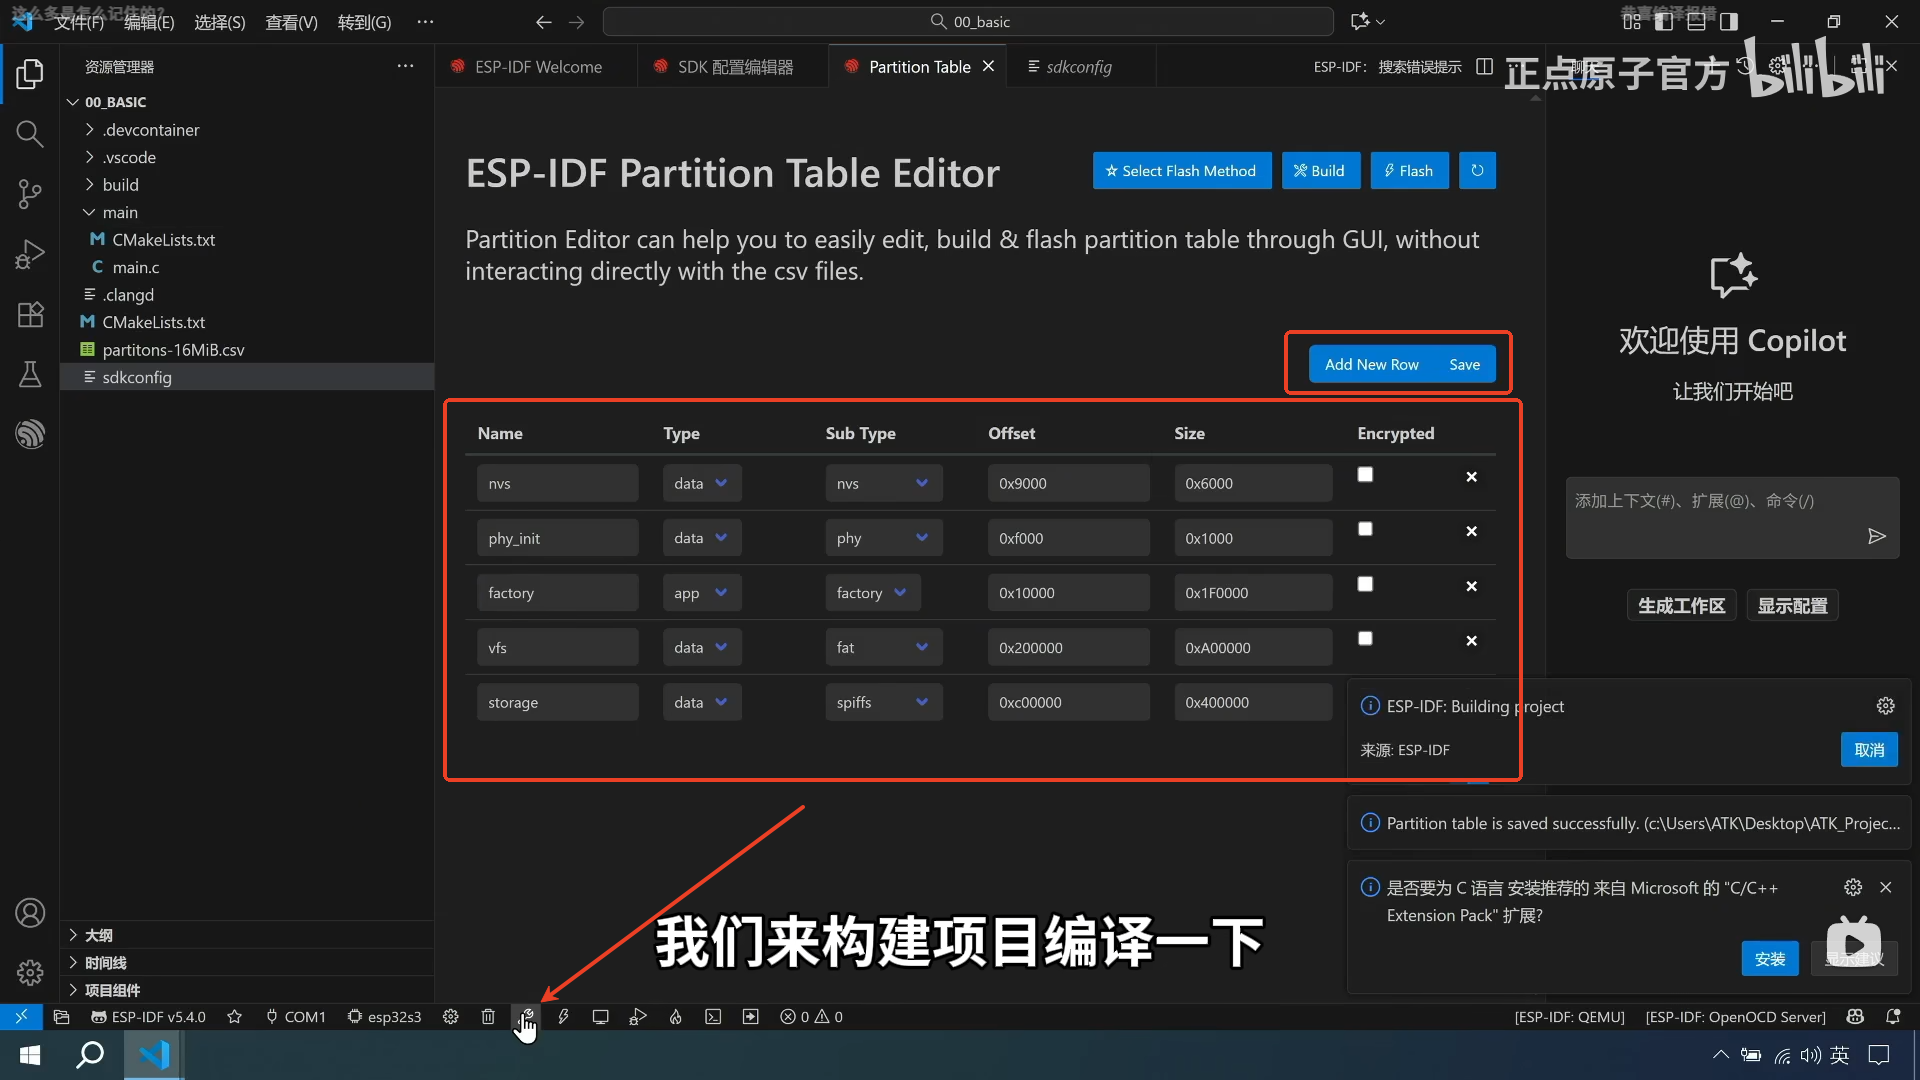Expand the 大纲 outline section

click(x=98, y=935)
